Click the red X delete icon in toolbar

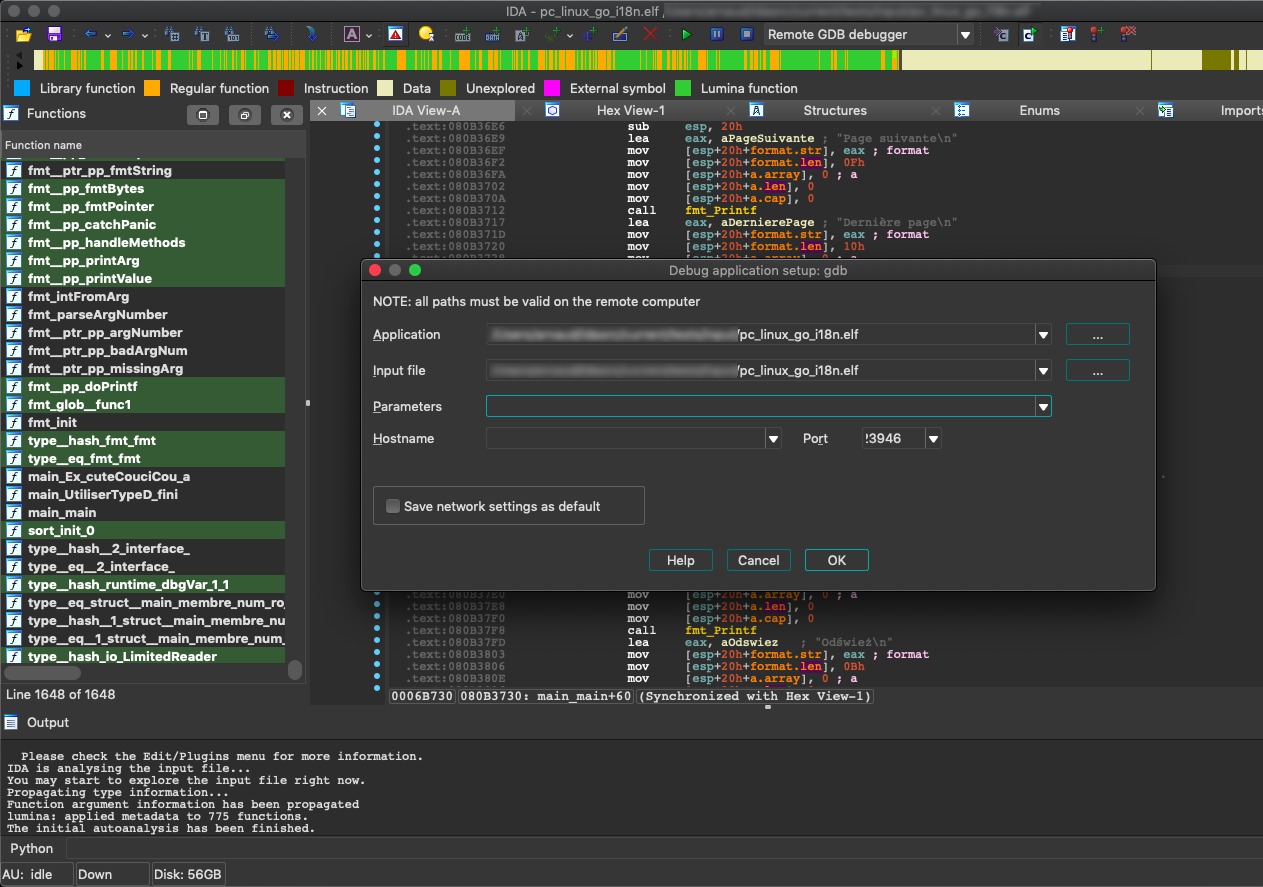point(650,34)
